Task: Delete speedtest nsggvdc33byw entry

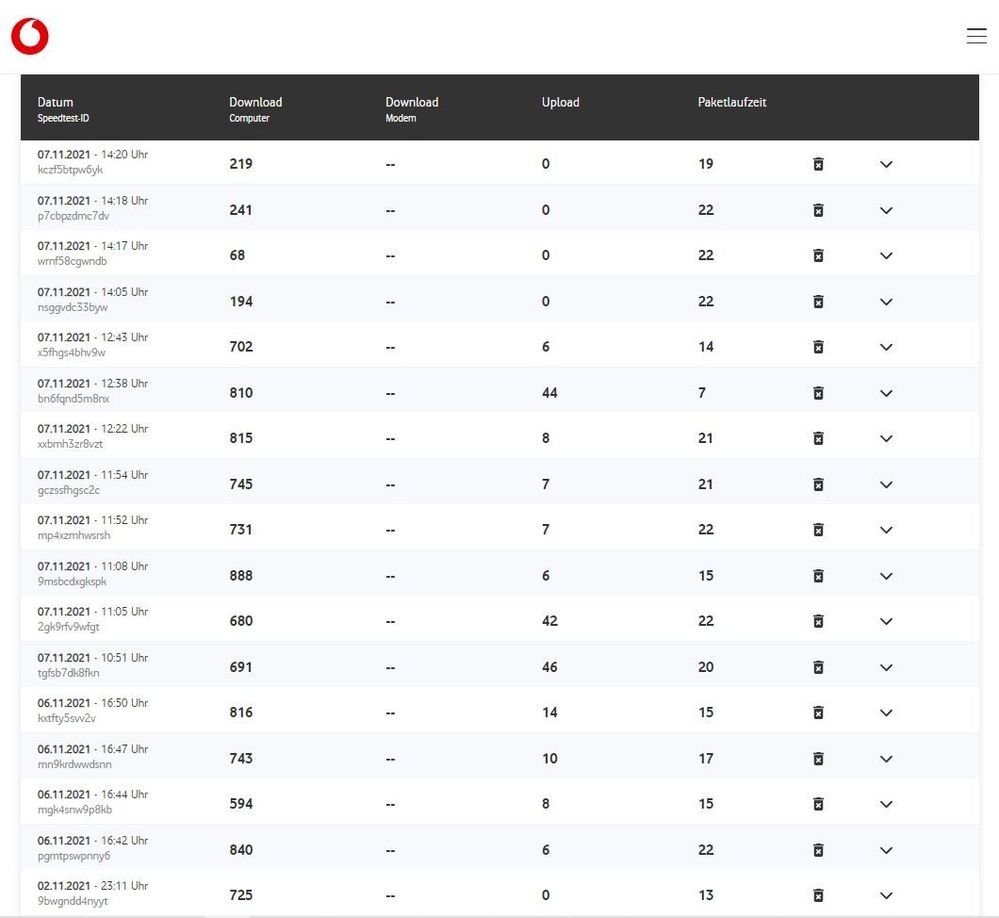Action: coord(819,301)
